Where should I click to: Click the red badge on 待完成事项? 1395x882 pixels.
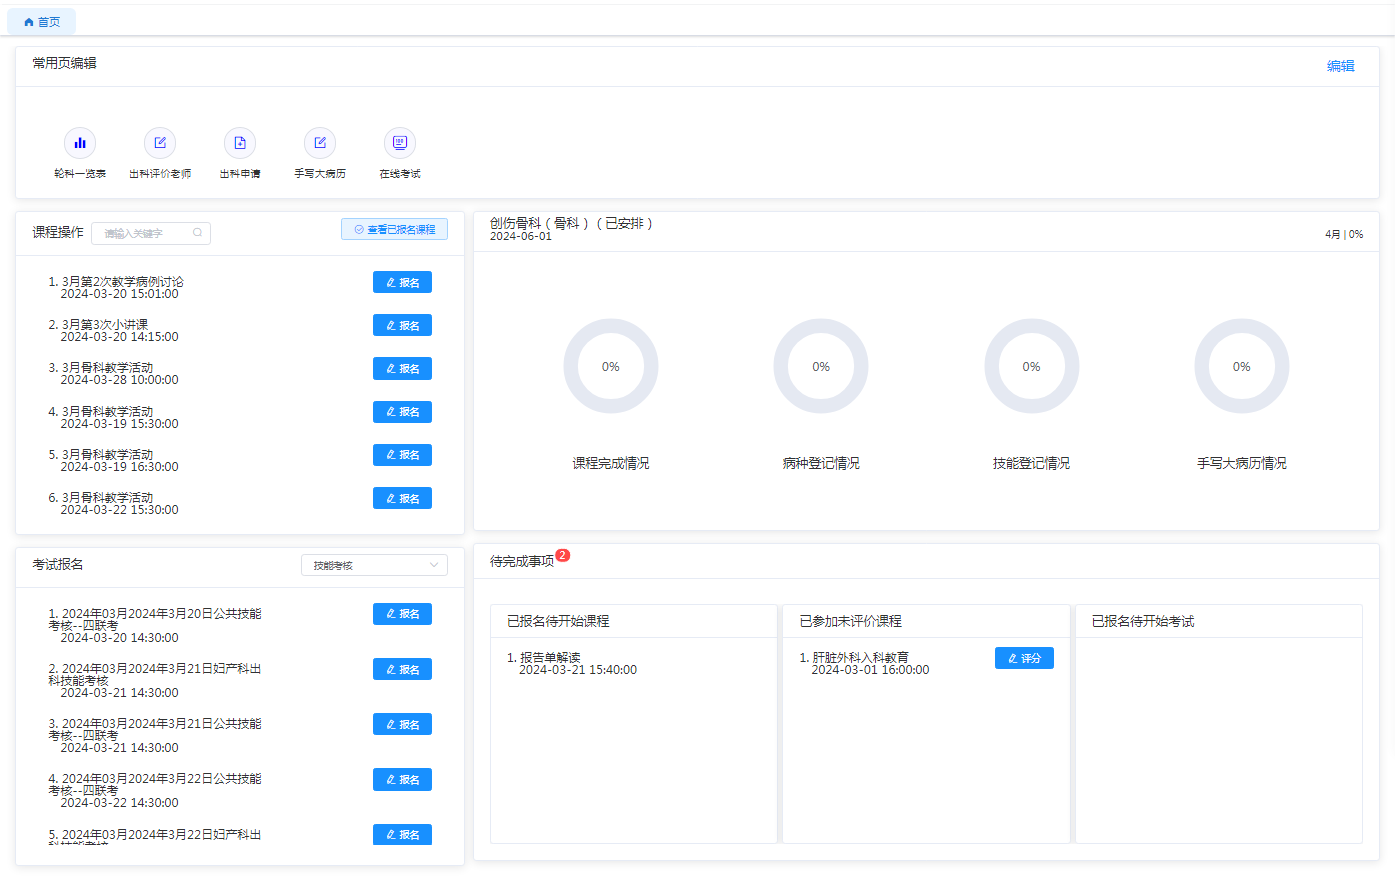pyautogui.click(x=562, y=555)
